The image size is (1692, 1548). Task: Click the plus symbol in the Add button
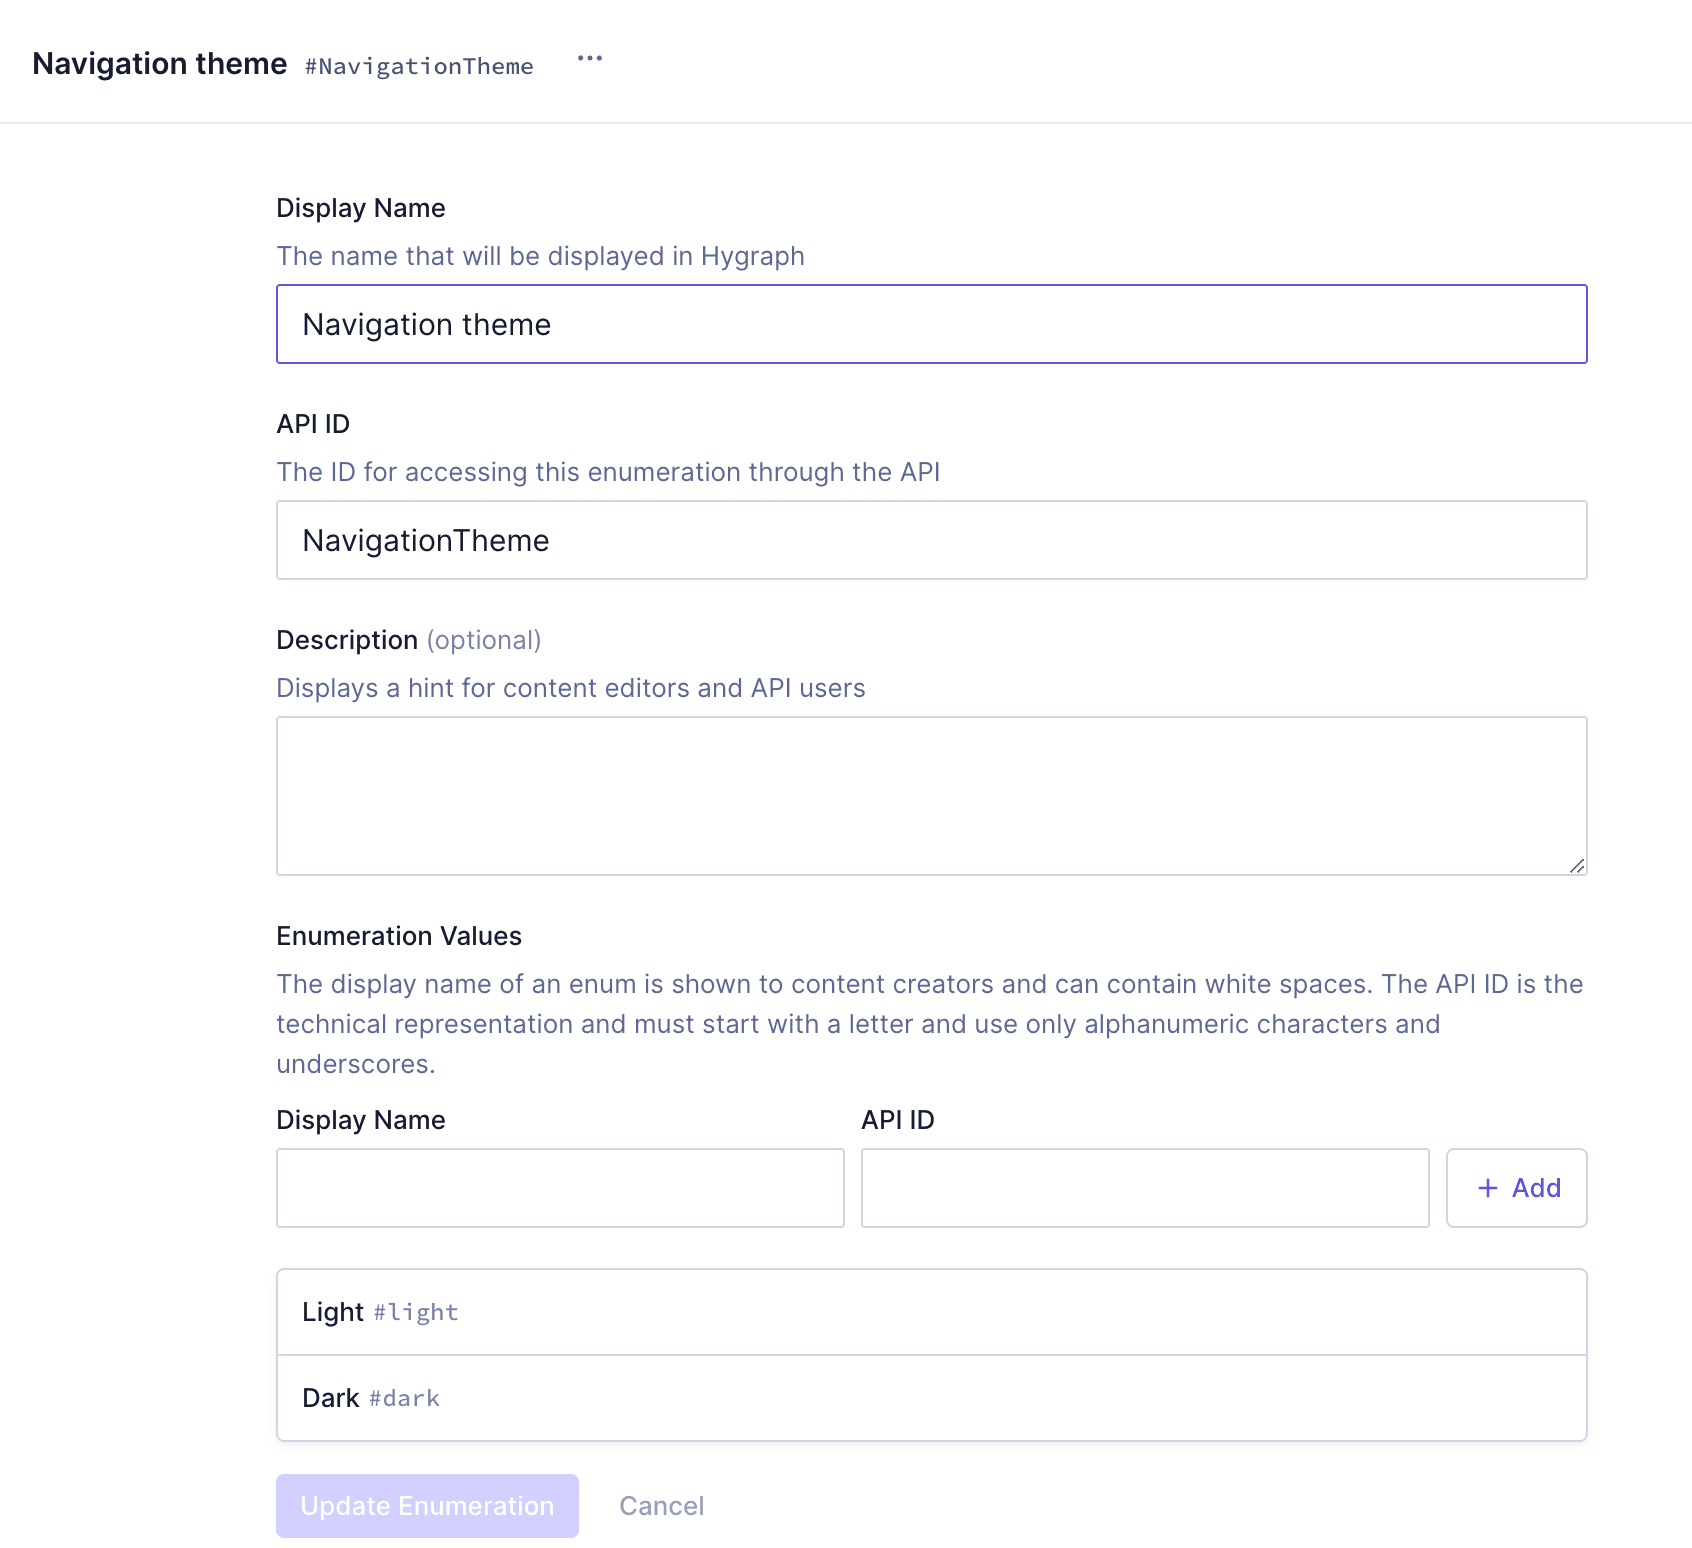coord(1488,1188)
